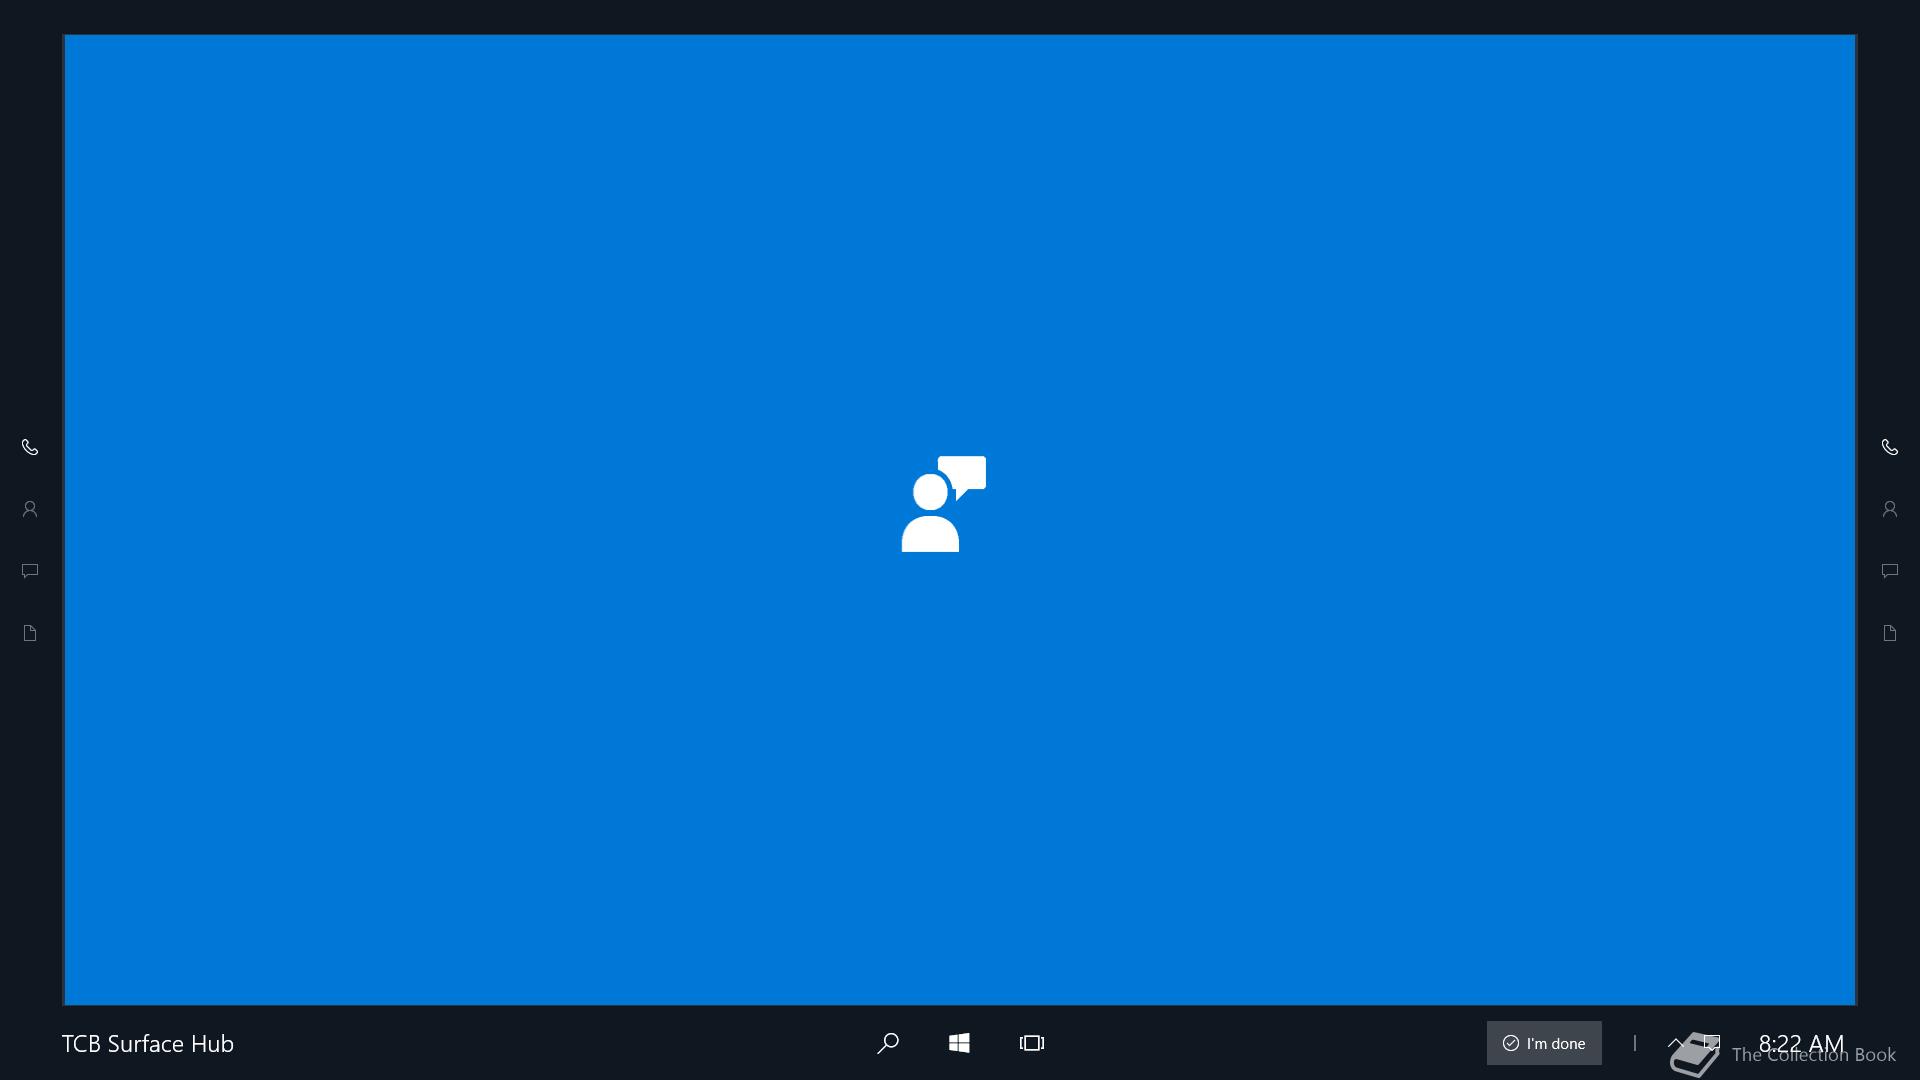The image size is (1920, 1080).
Task: Expand the hidden tray icons chevron
Action: pos(1675,1041)
